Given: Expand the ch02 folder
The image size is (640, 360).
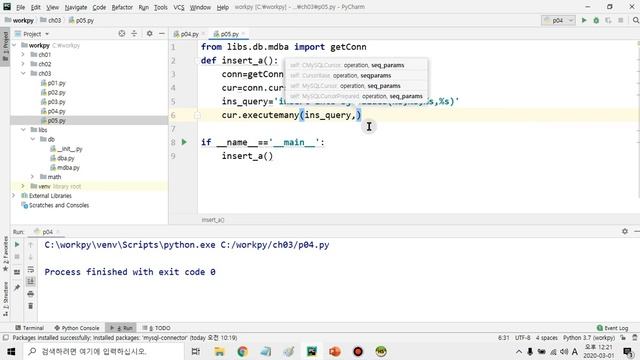Looking at the screenshot, I should (23, 64).
